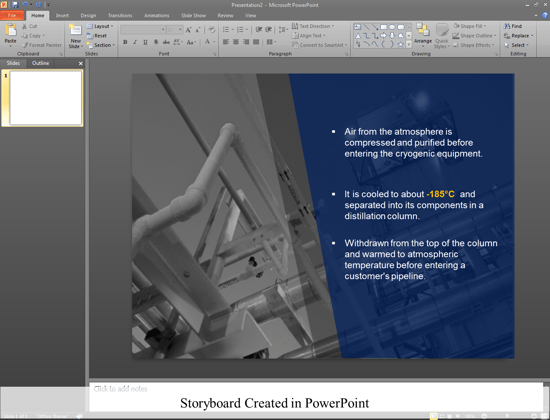Viewport: 550px width, 420px height.
Task: Cut the selection with the scissors icon
Action: [29, 26]
